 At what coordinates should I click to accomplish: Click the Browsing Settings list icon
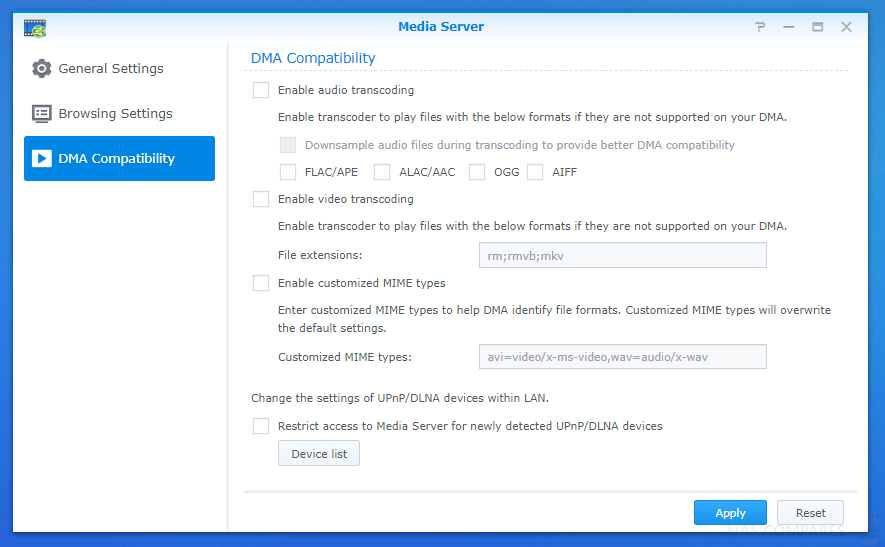pos(41,113)
